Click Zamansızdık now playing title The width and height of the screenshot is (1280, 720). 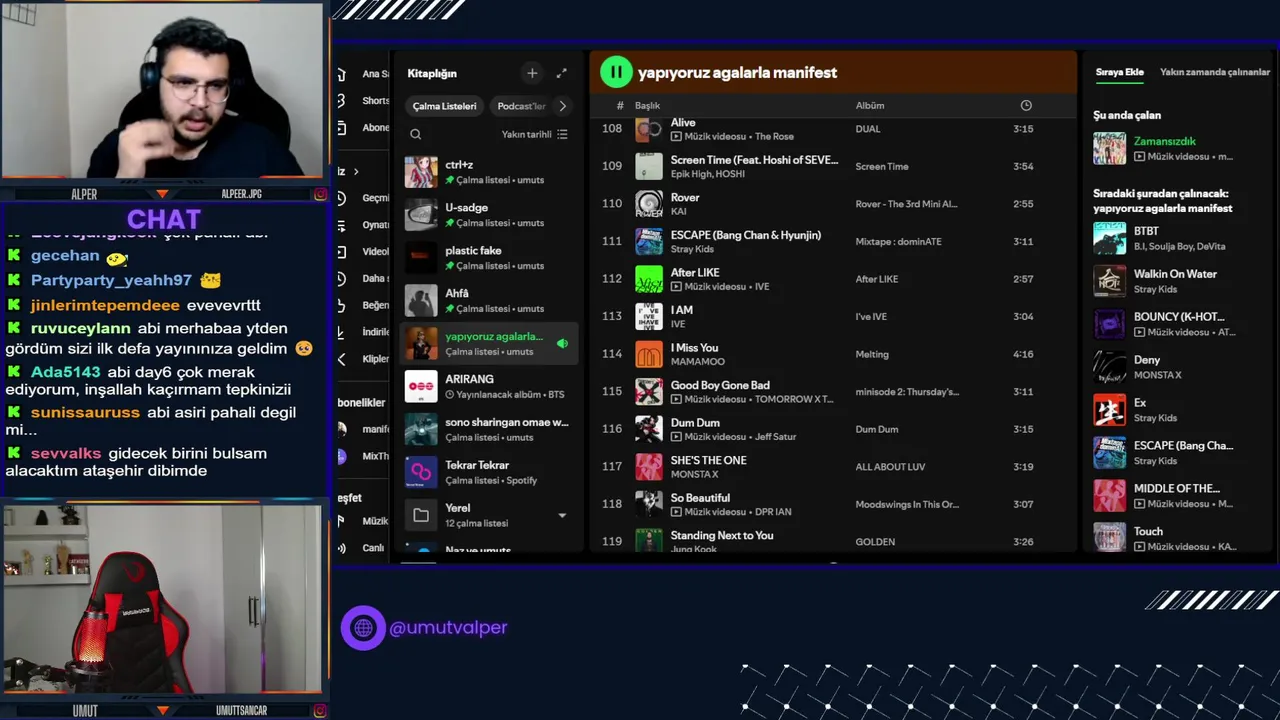(x=1165, y=141)
